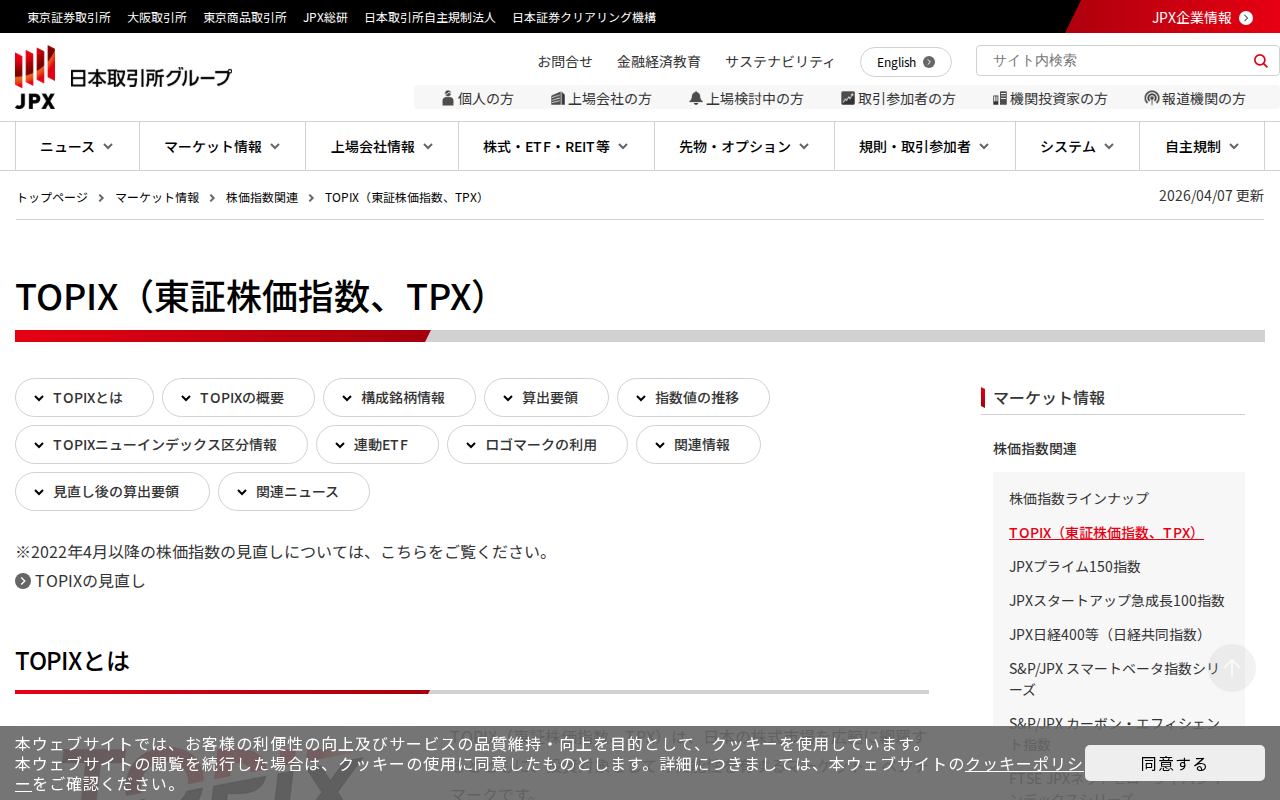Screen dimensions: 1280x800
Task: Click the scroll-to-top arrow button
Action: 1232,668
